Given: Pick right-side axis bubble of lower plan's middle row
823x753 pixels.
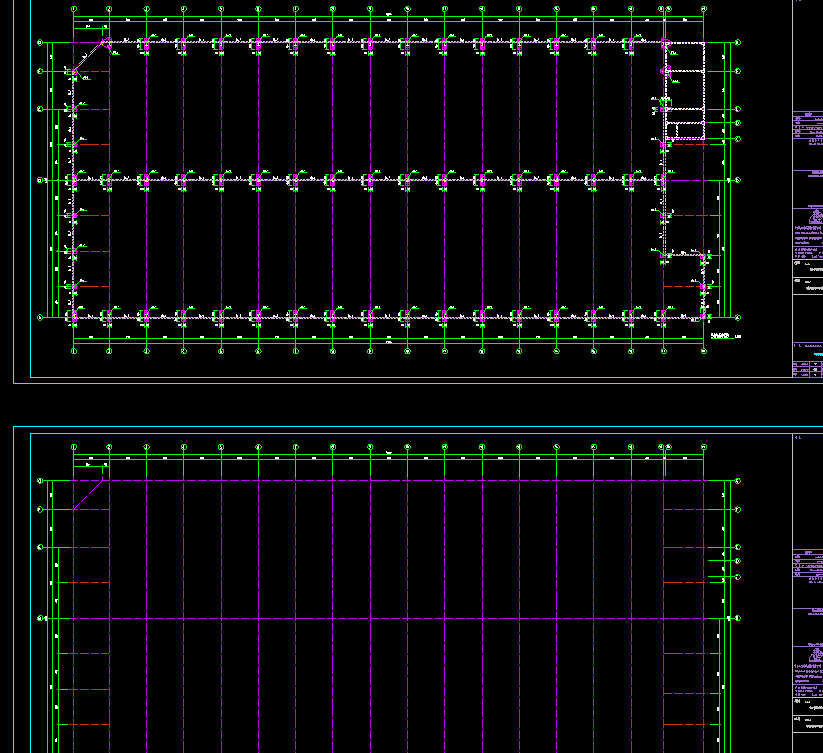Looking at the screenshot, I should (x=737, y=618).
